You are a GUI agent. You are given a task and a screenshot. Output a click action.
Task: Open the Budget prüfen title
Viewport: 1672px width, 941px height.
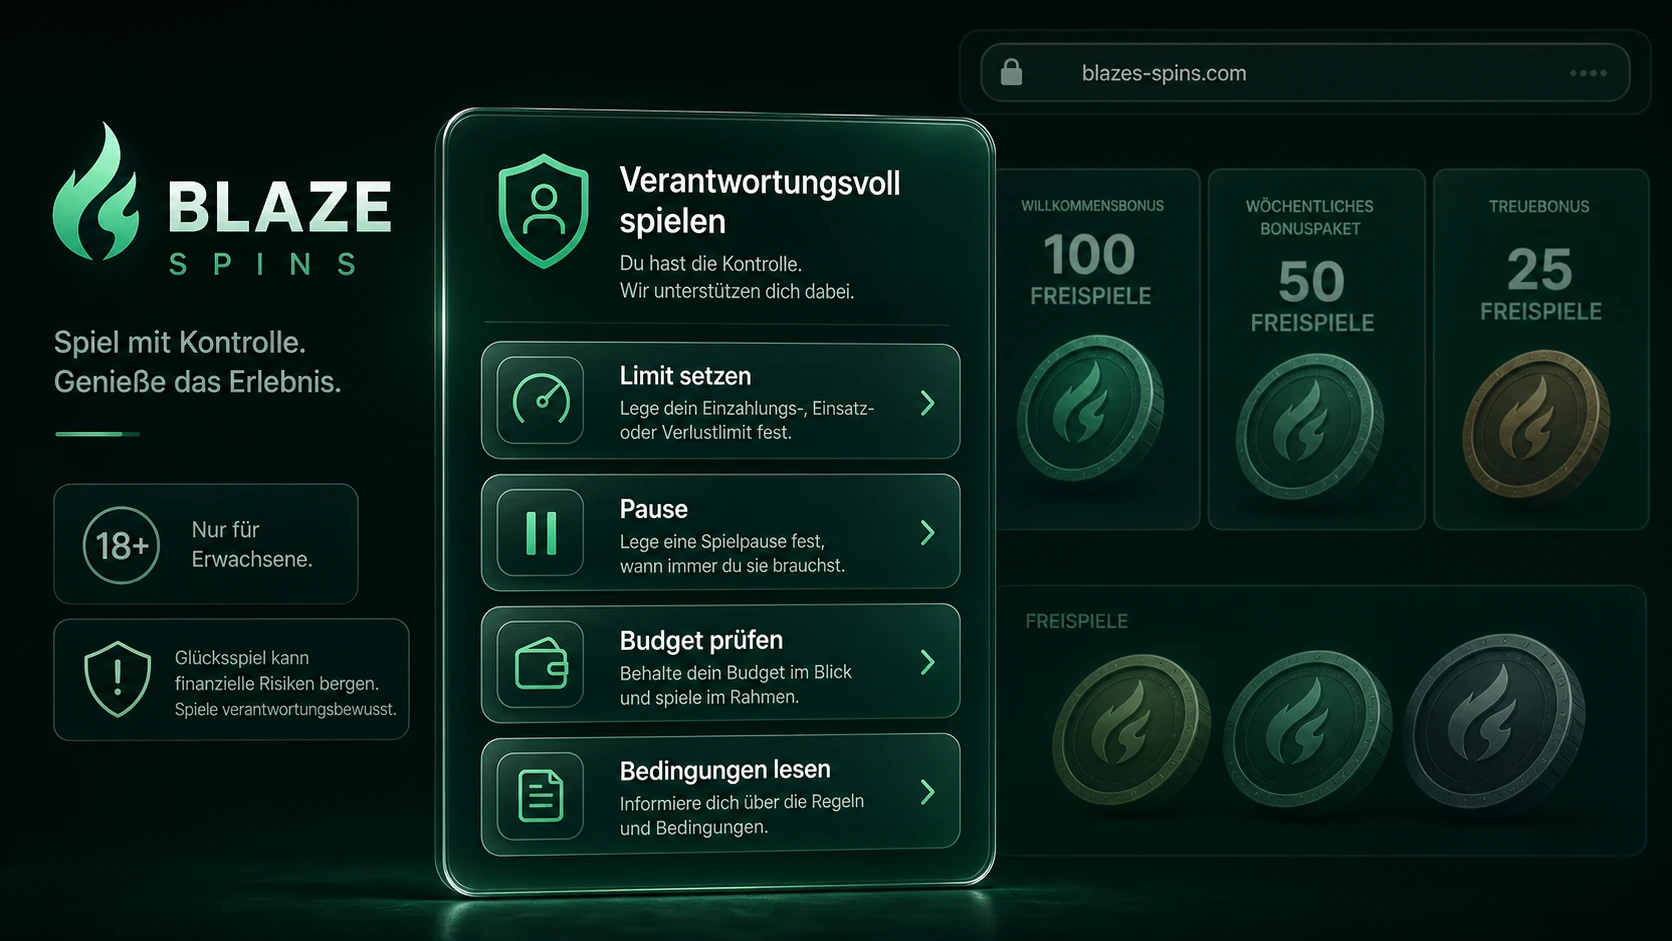click(701, 640)
